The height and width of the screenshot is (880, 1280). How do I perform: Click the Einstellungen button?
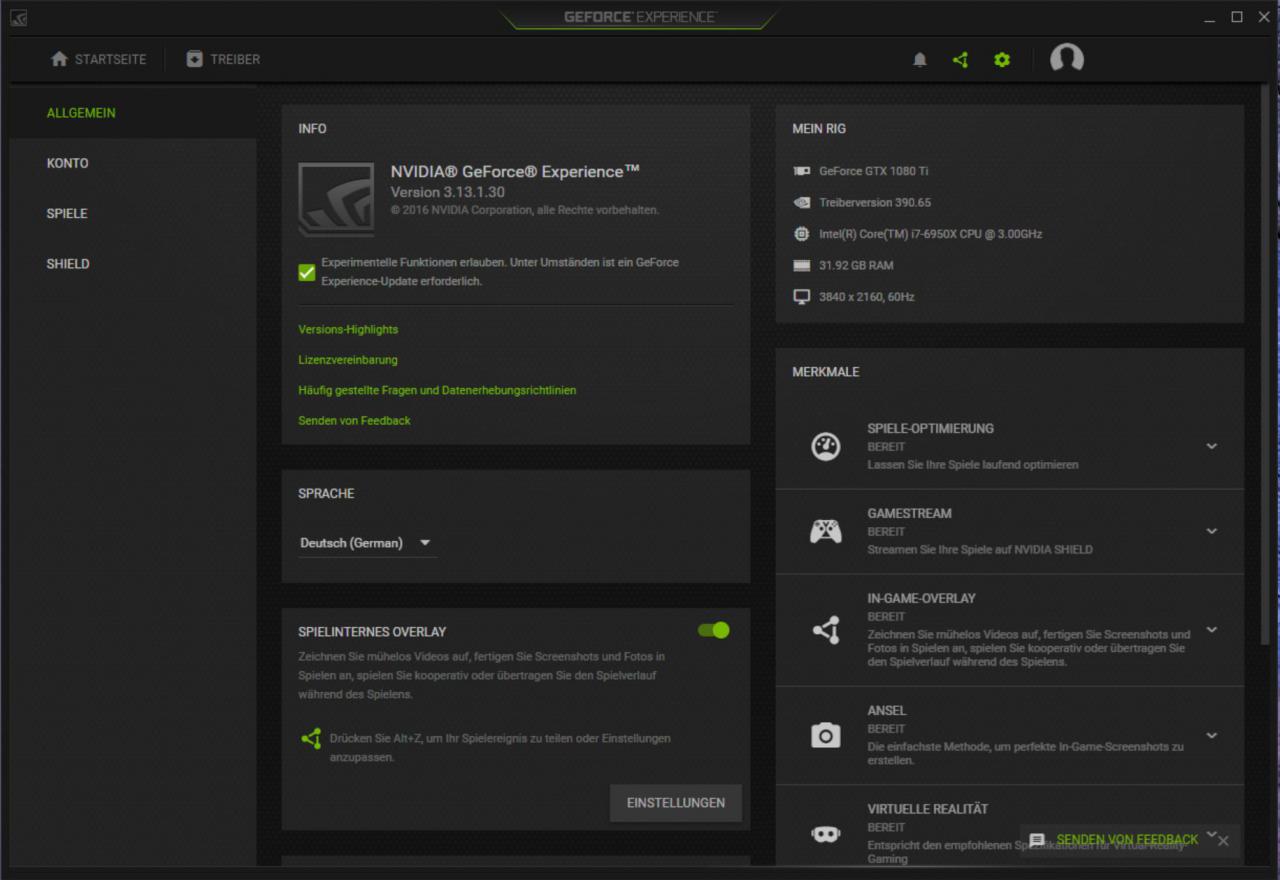click(x=676, y=803)
